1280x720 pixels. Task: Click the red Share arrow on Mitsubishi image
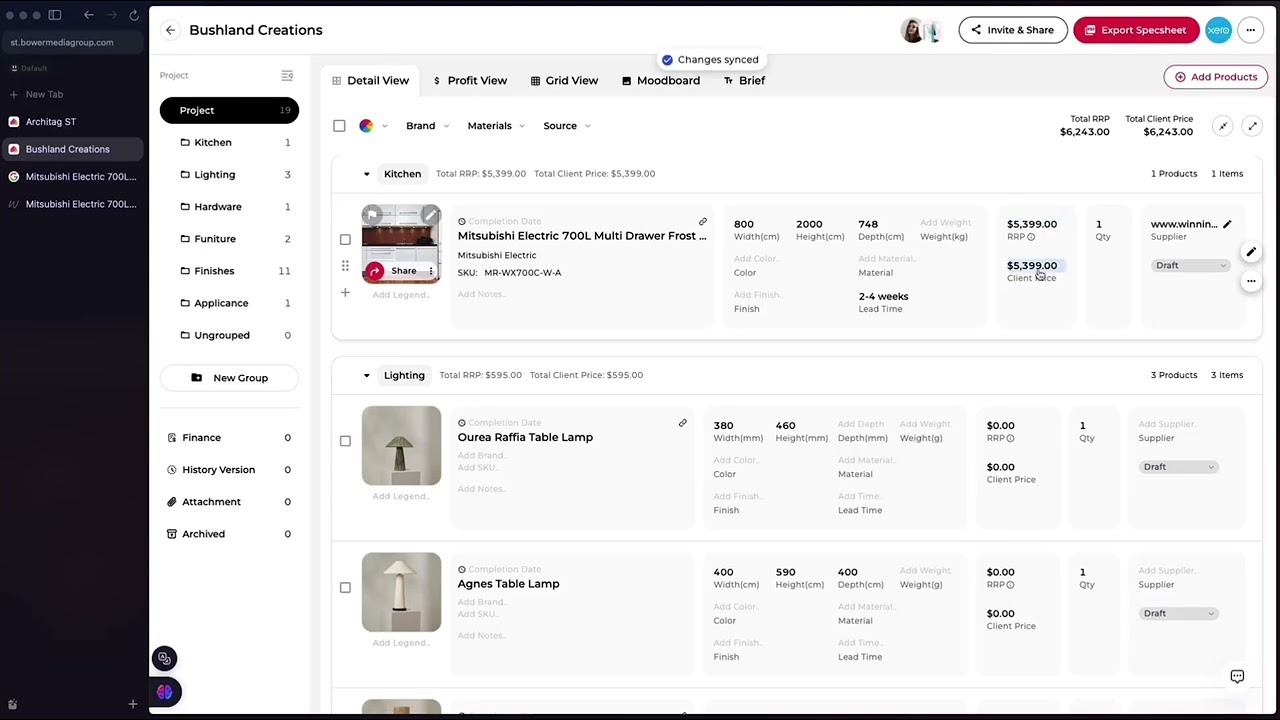click(374, 271)
